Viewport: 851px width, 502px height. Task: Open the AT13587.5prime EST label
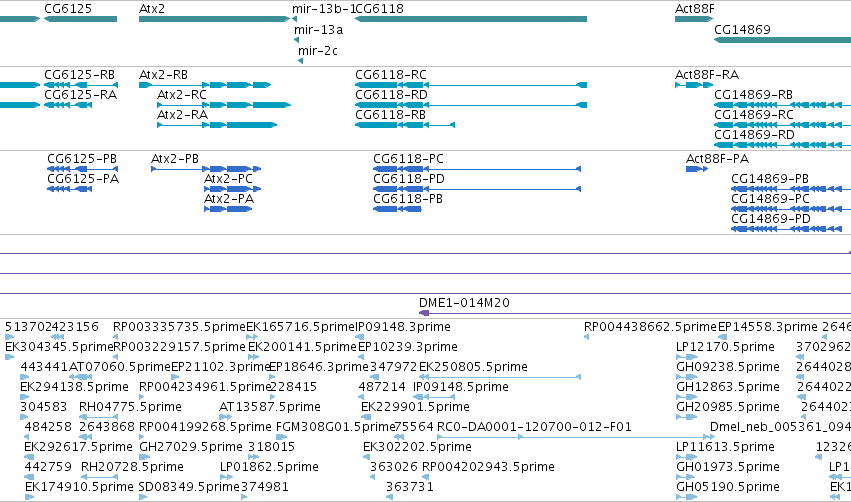(x=270, y=406)
